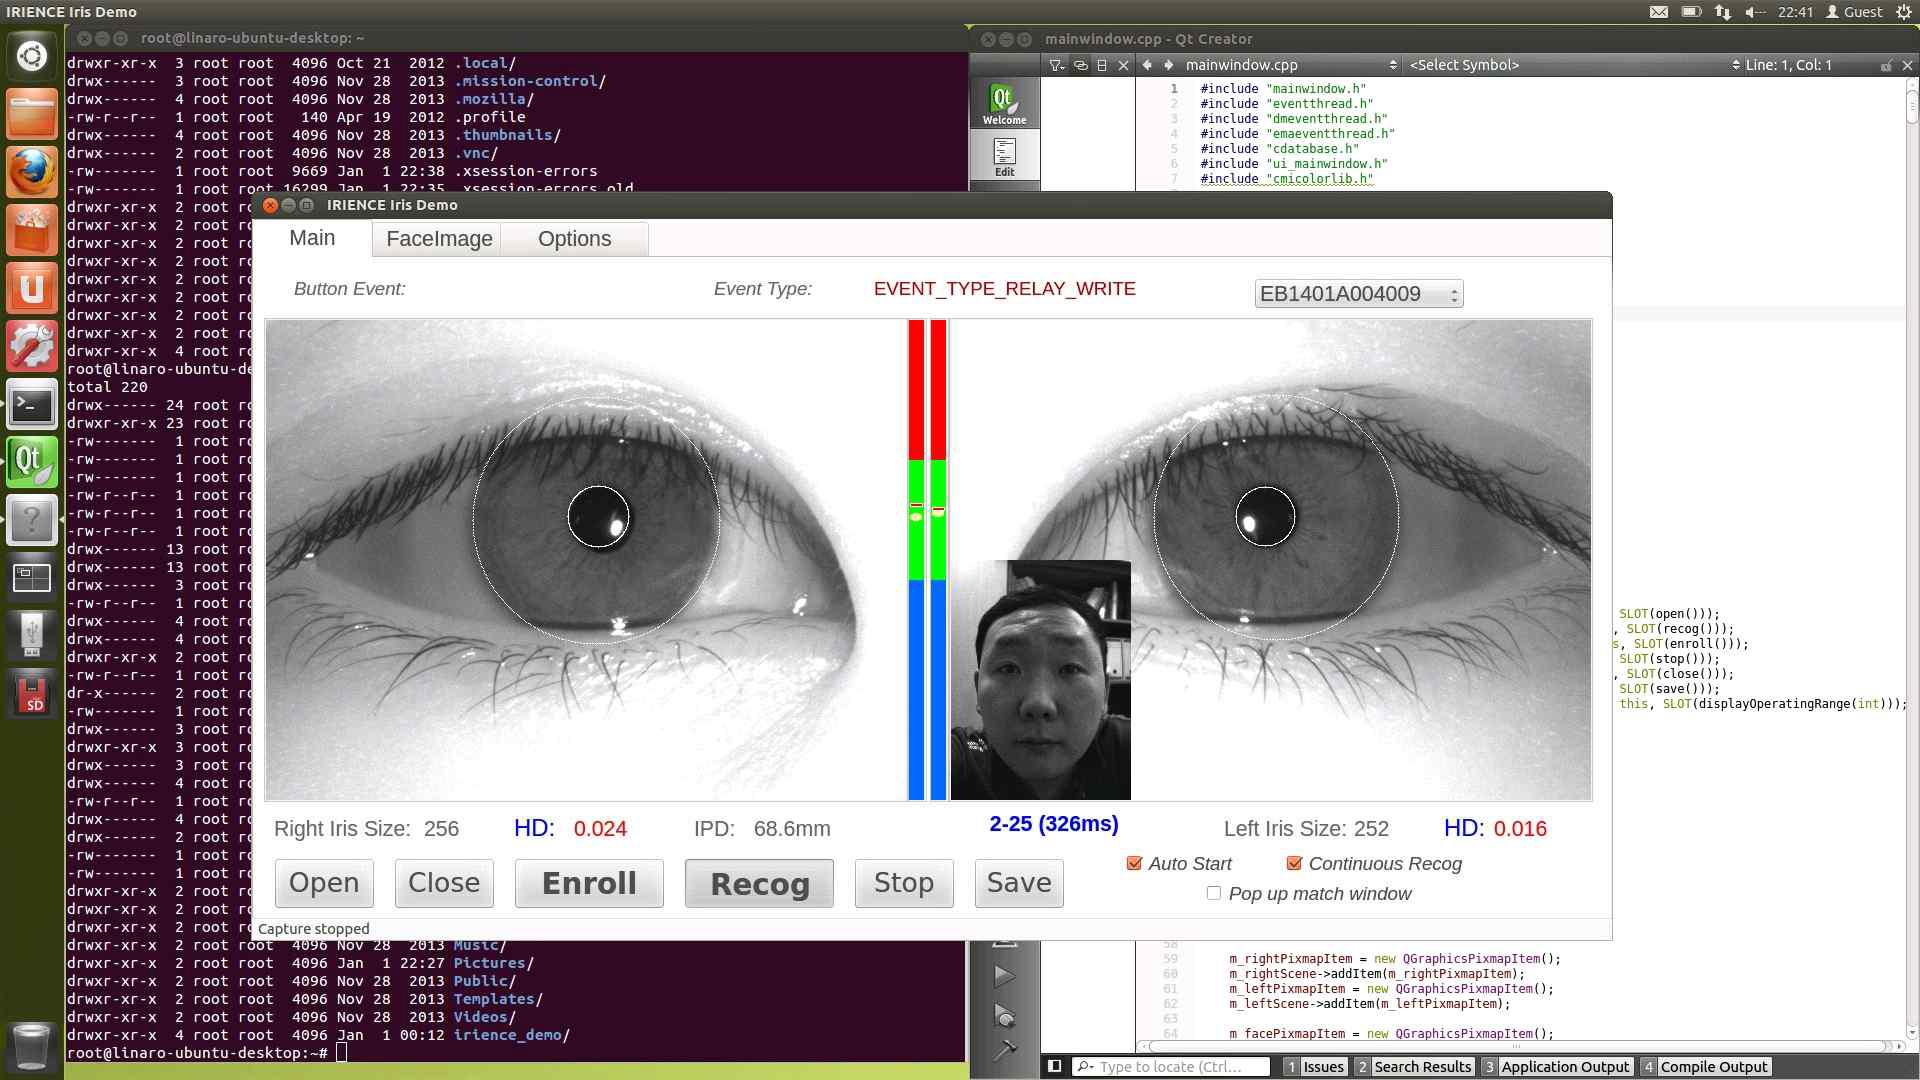Open the Workspace Switcher icon
The width and height of the screenshot is (1920, 1080).
coord(32,578)
